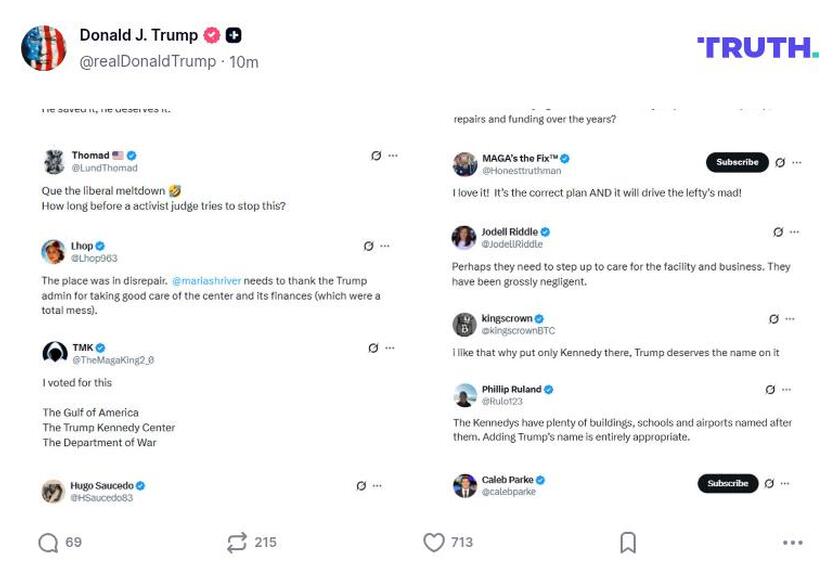Viewport: 840px width, 580px height.
Task: Click the ReTruth icon on Phillip Ruland's reply
Action: (x=769, y=388)
